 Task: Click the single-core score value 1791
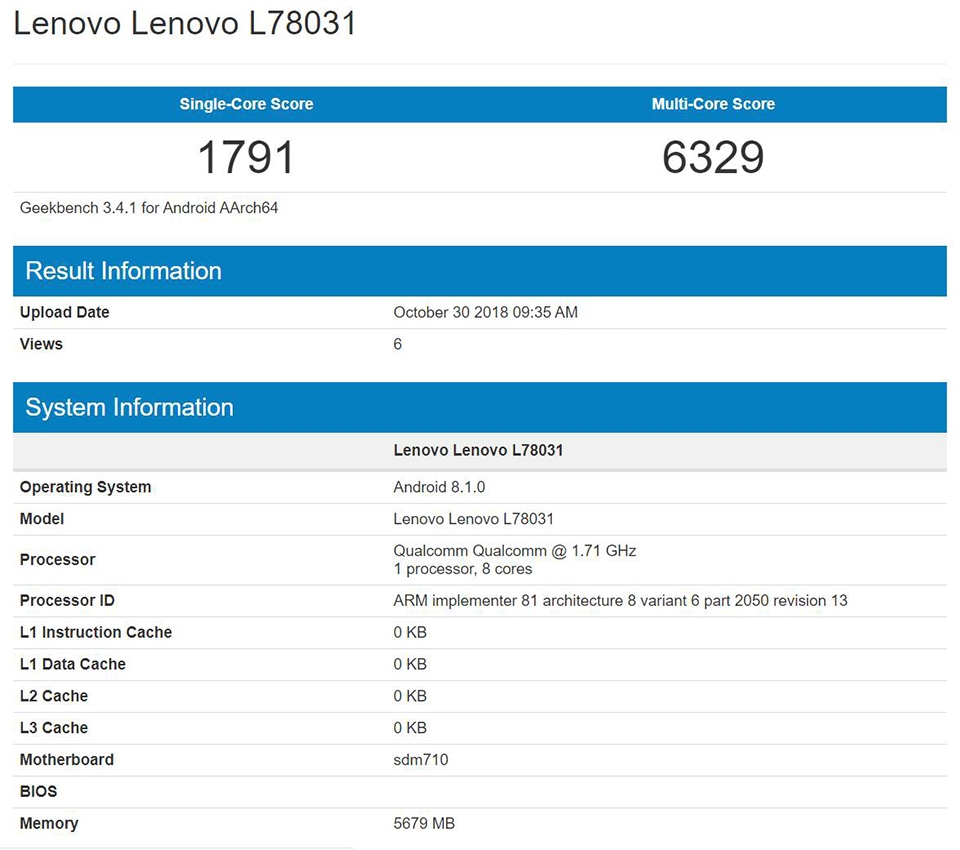click(x=246, y=157)
